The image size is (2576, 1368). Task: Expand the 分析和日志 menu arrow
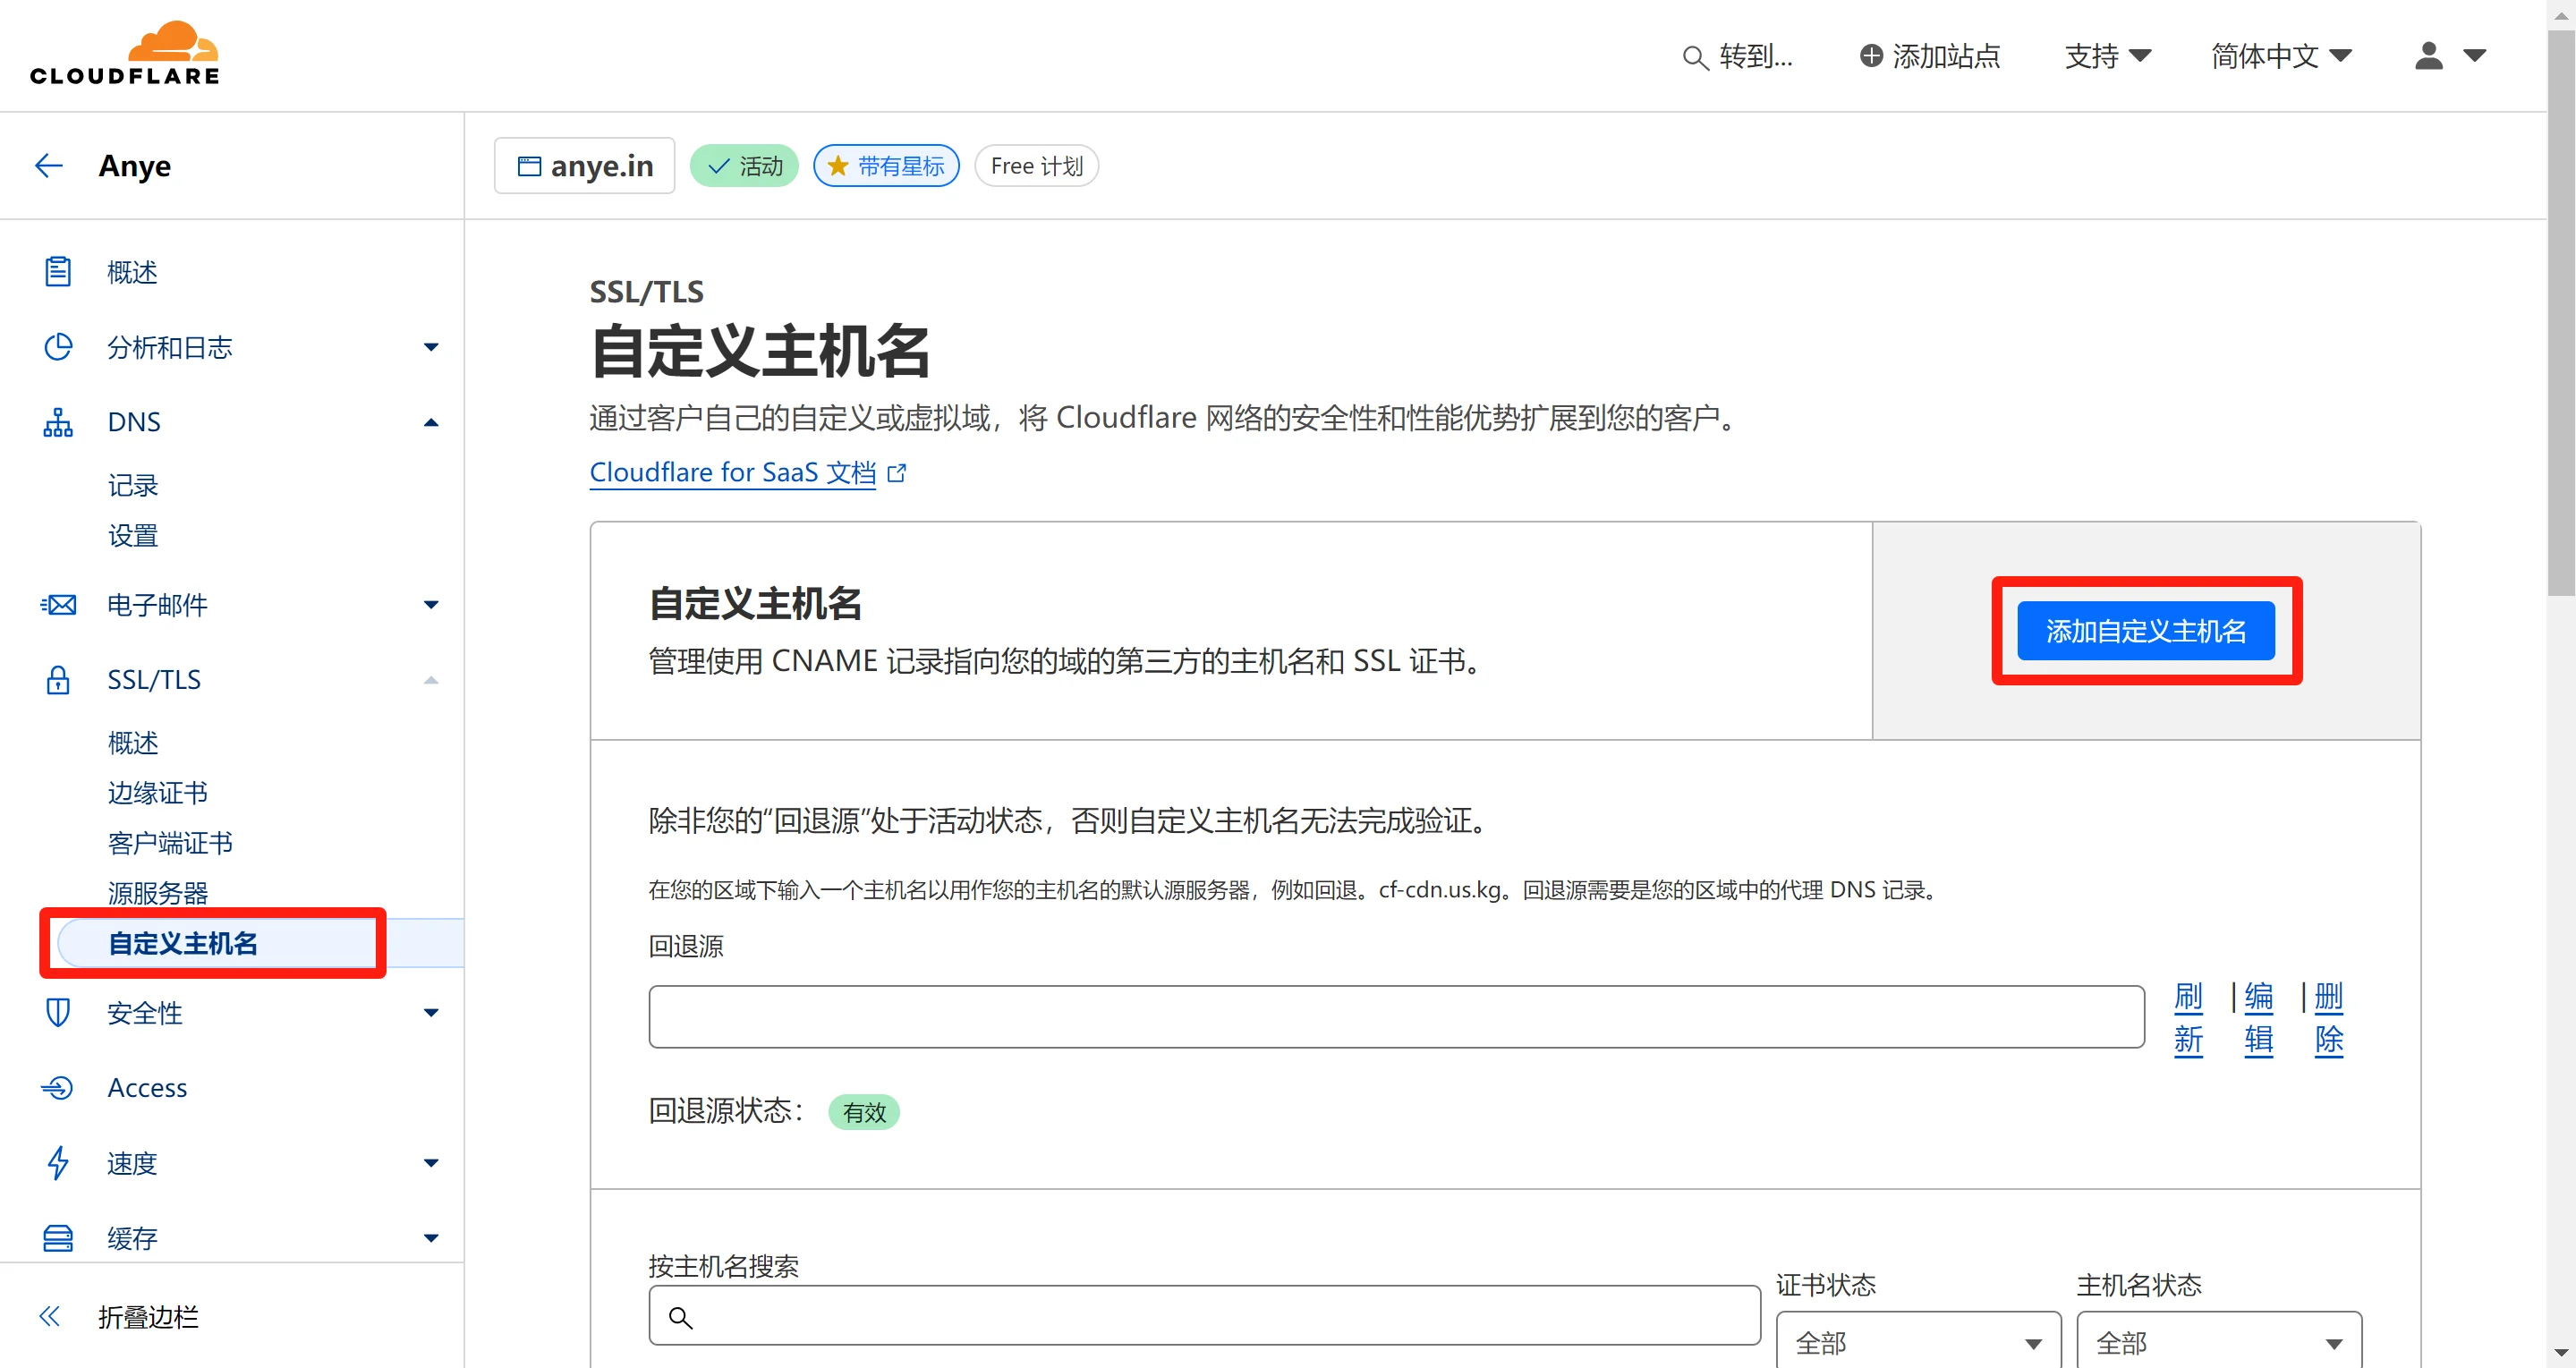click(x=431, y=347)
